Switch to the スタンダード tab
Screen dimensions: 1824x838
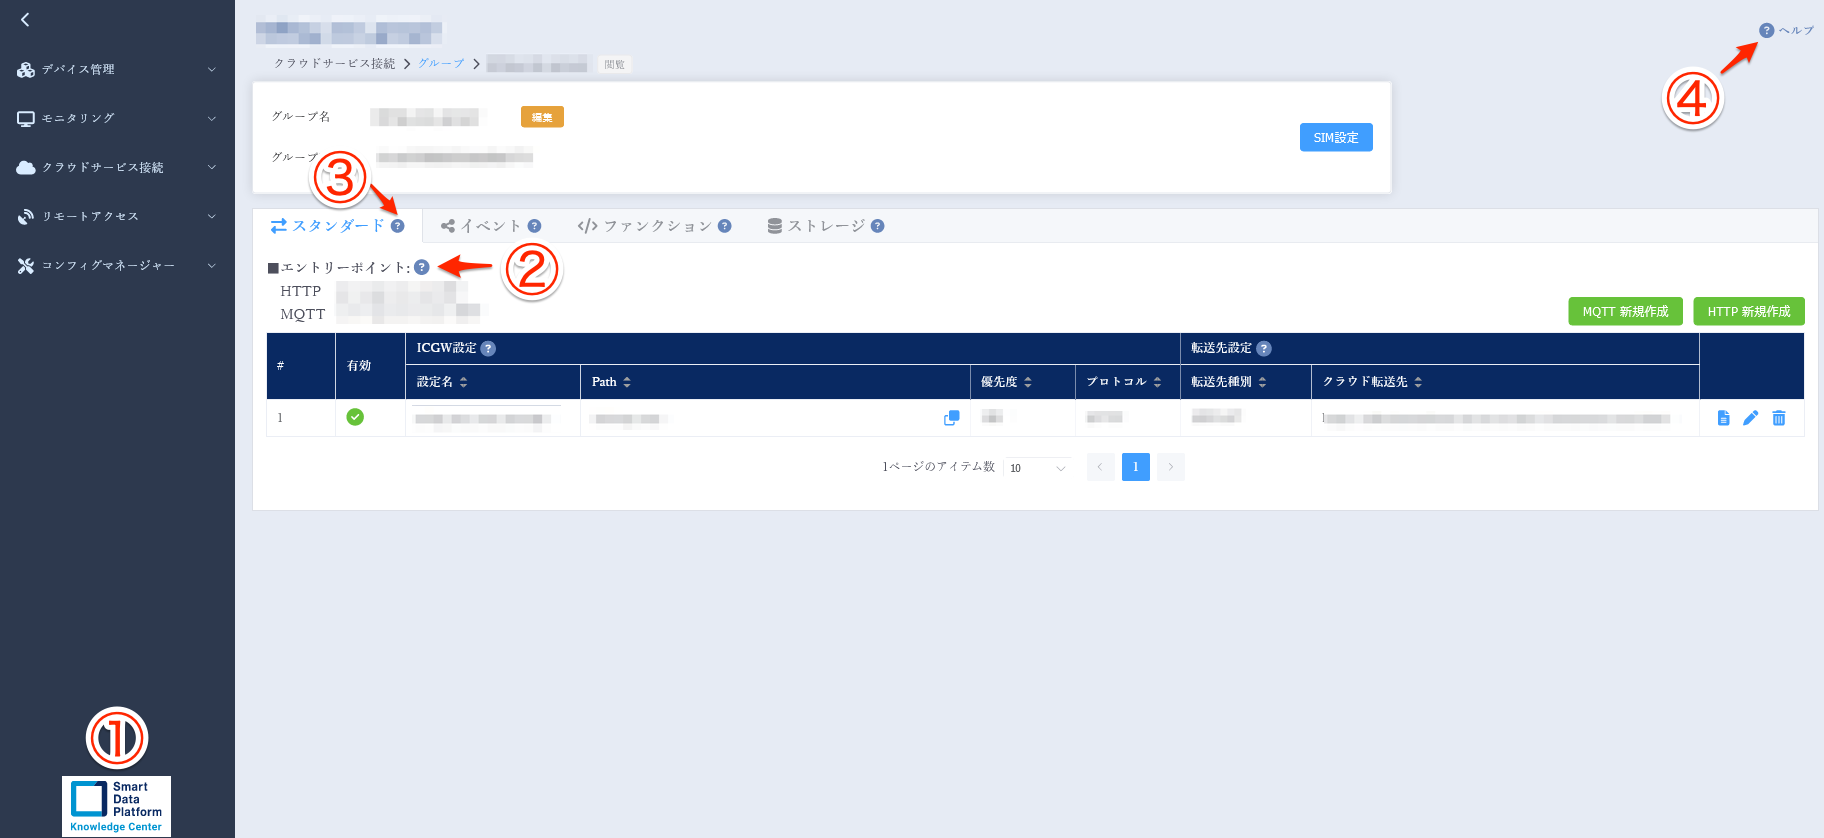(x=337, y=226)
